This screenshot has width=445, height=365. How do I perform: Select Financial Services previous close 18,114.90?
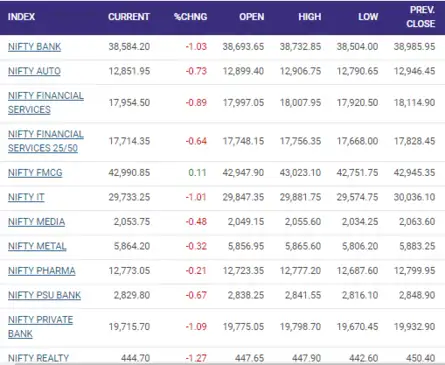coord(414,103)
